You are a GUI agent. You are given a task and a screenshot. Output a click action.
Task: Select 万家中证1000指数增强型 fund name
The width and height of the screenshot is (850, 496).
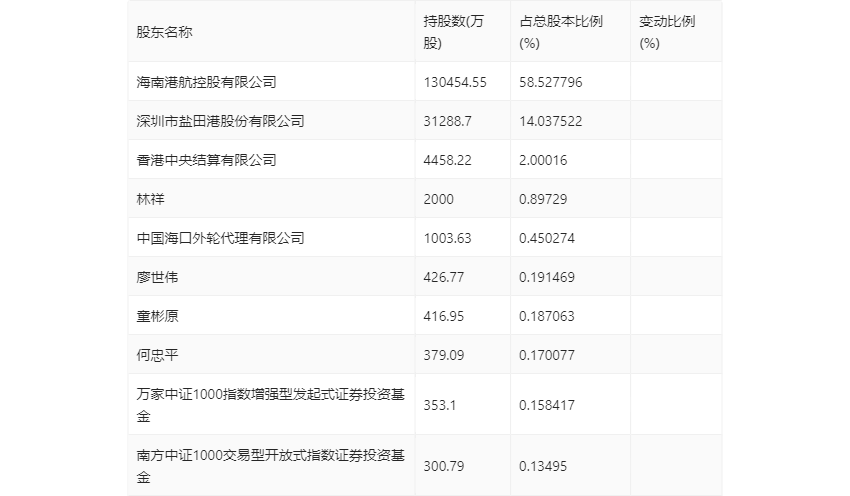click(271, 405)
